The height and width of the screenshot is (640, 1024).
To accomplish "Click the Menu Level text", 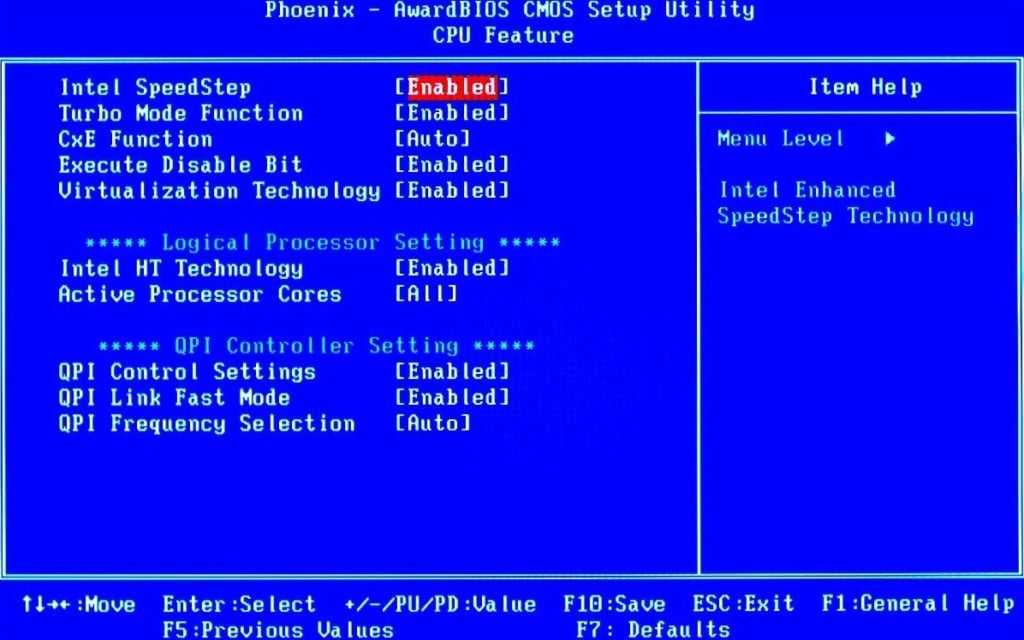I will (x=781, y=138).
